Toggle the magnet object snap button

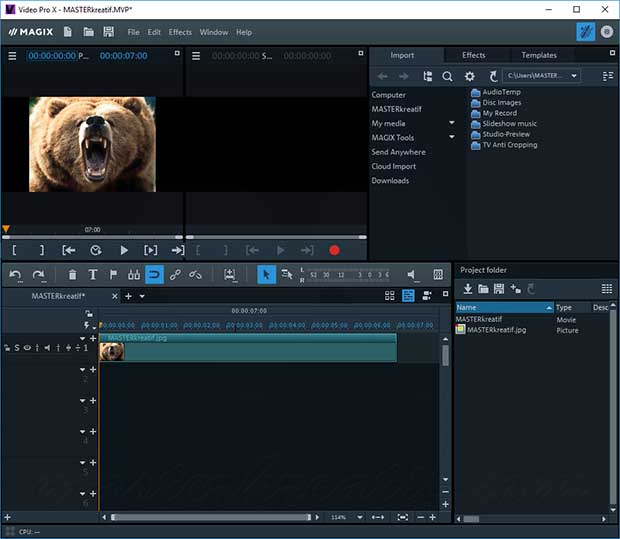(154, 274)
